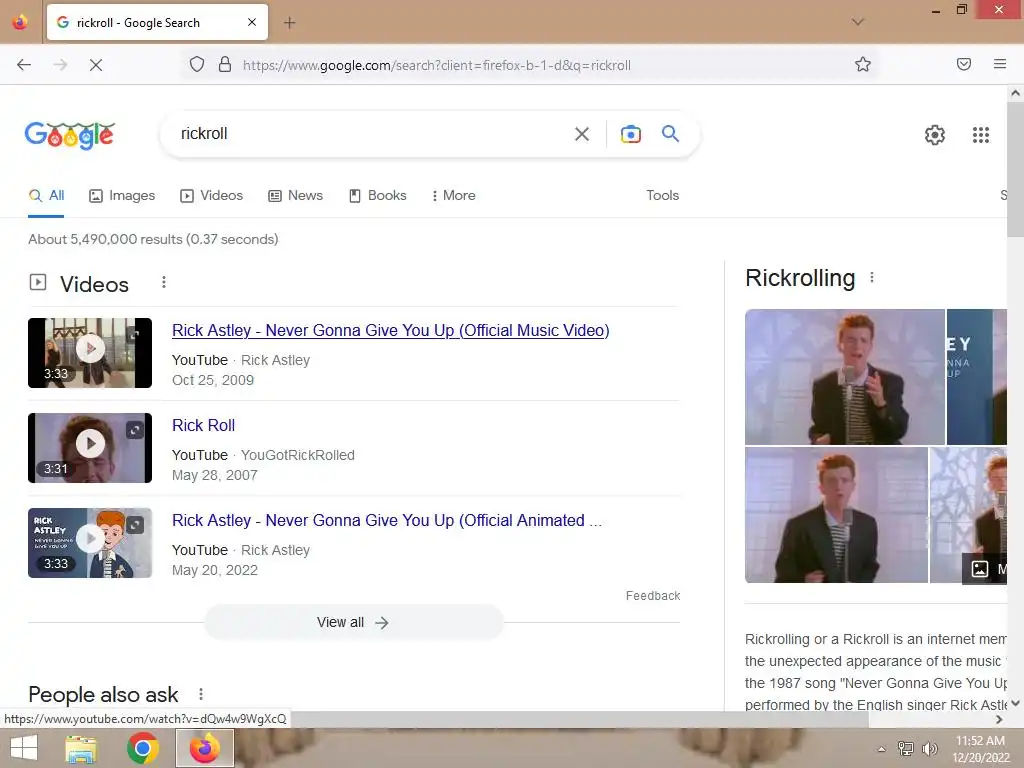Open Official Animated video link
This screenshot has height=768, width=1024.
(x=387, y=520)
